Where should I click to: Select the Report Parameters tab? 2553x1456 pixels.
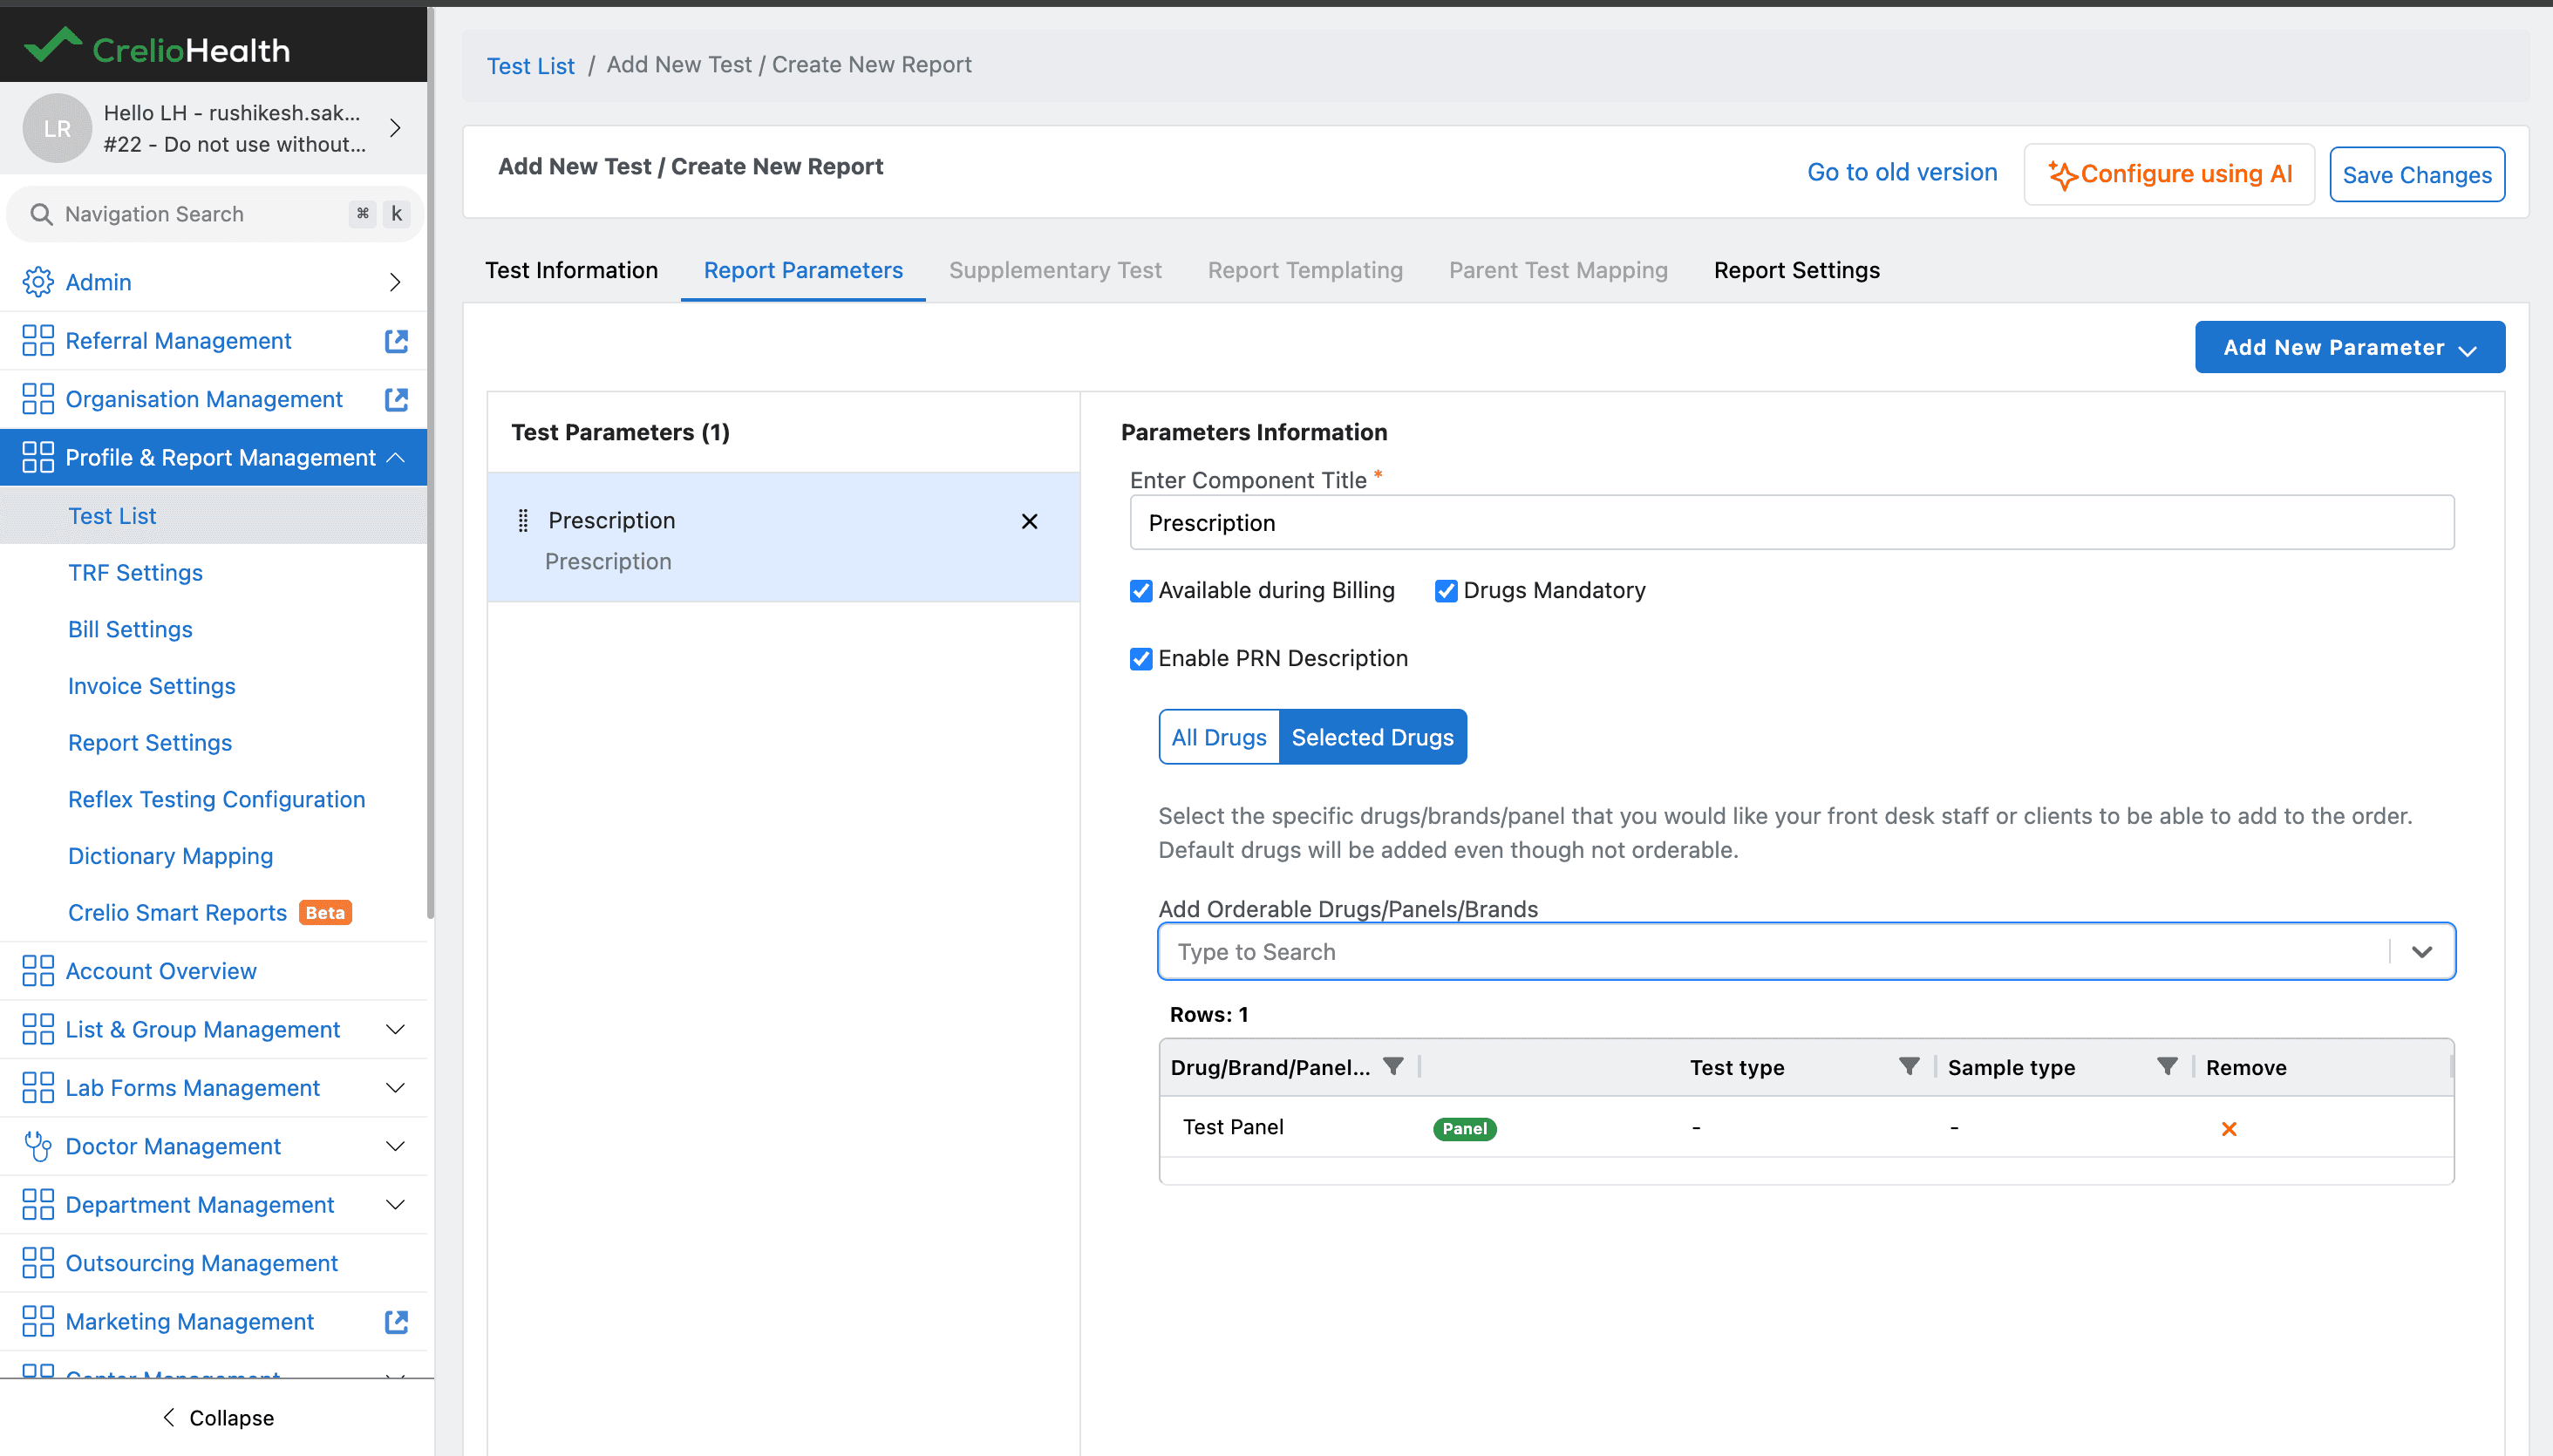(x=803, y=270)
